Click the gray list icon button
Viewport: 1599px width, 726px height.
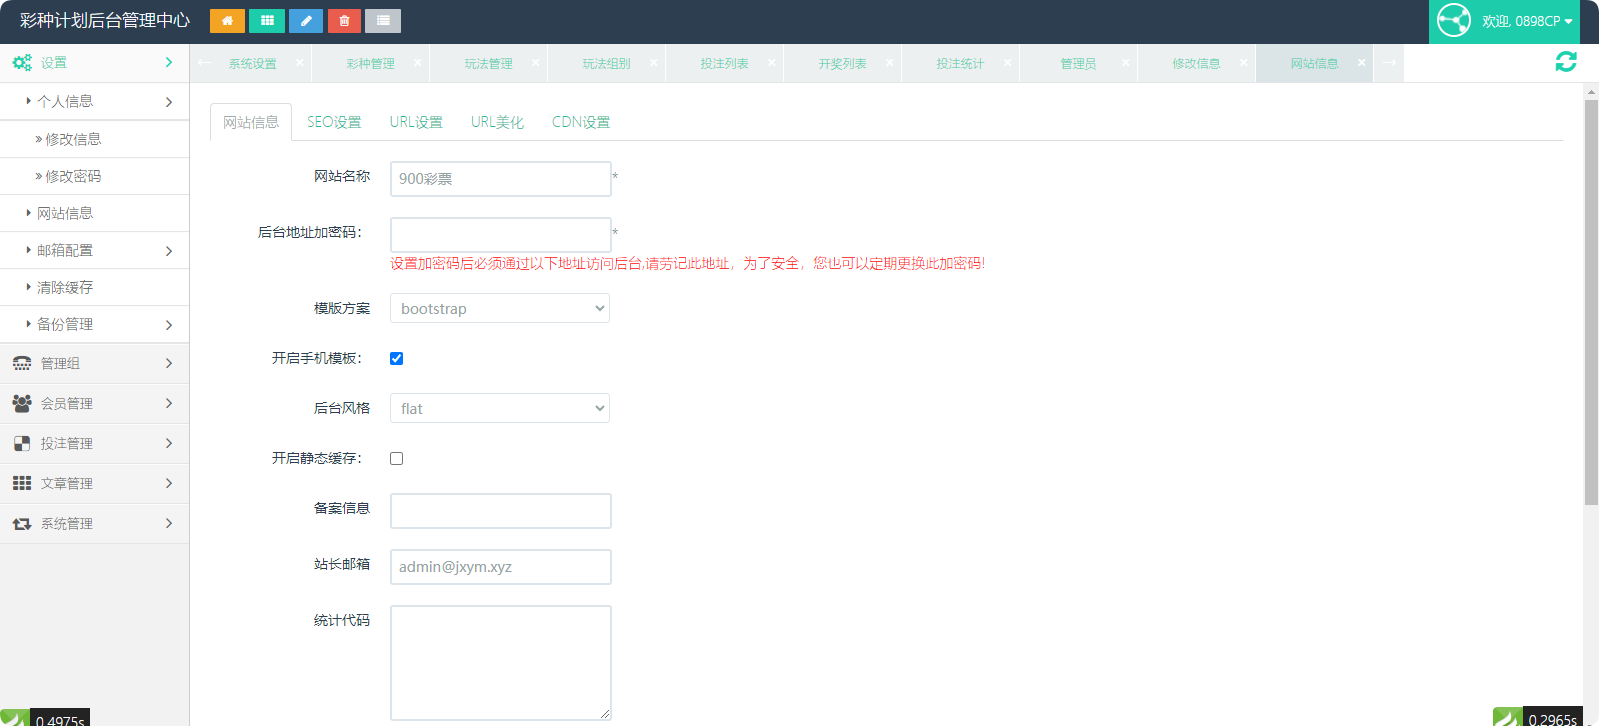[383, 21]
